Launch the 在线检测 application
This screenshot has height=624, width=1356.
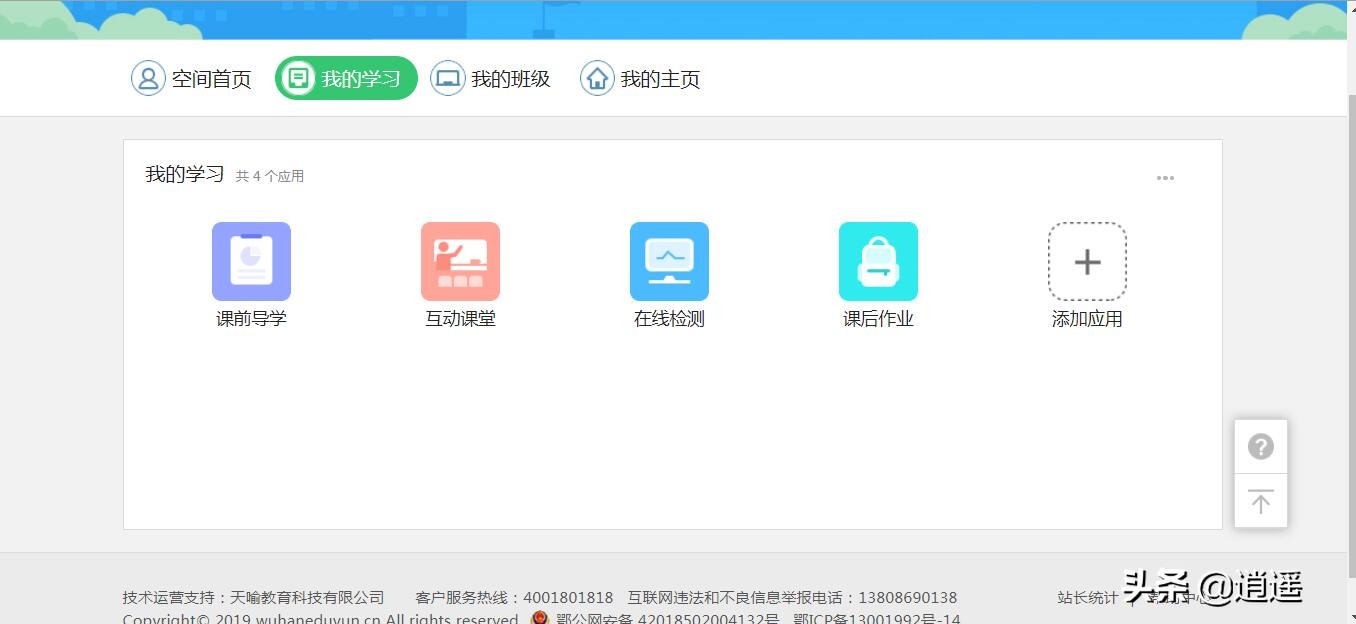click(x=668, y=261)
